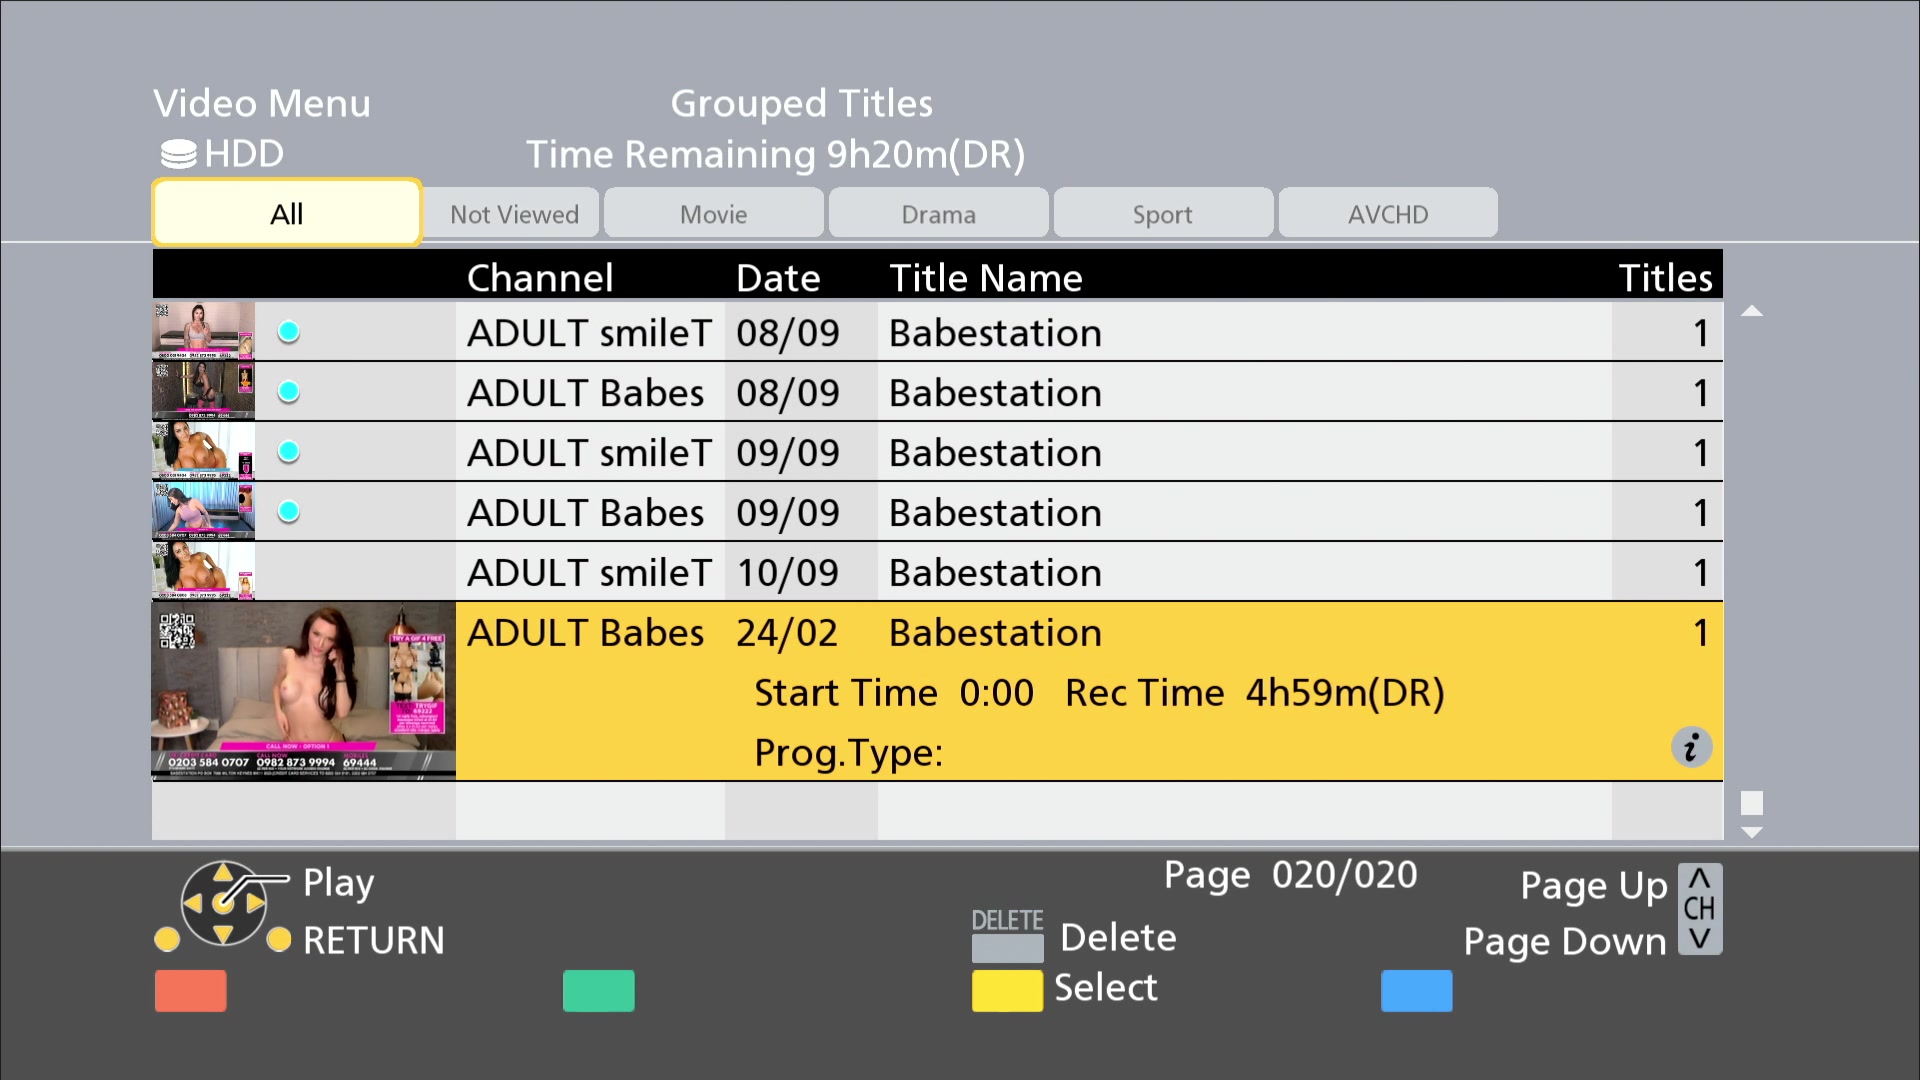Image resolution: width=1920 pixels, height=1080 pixels.
Task: Click the Page Down label
Action: (1565, 942)
